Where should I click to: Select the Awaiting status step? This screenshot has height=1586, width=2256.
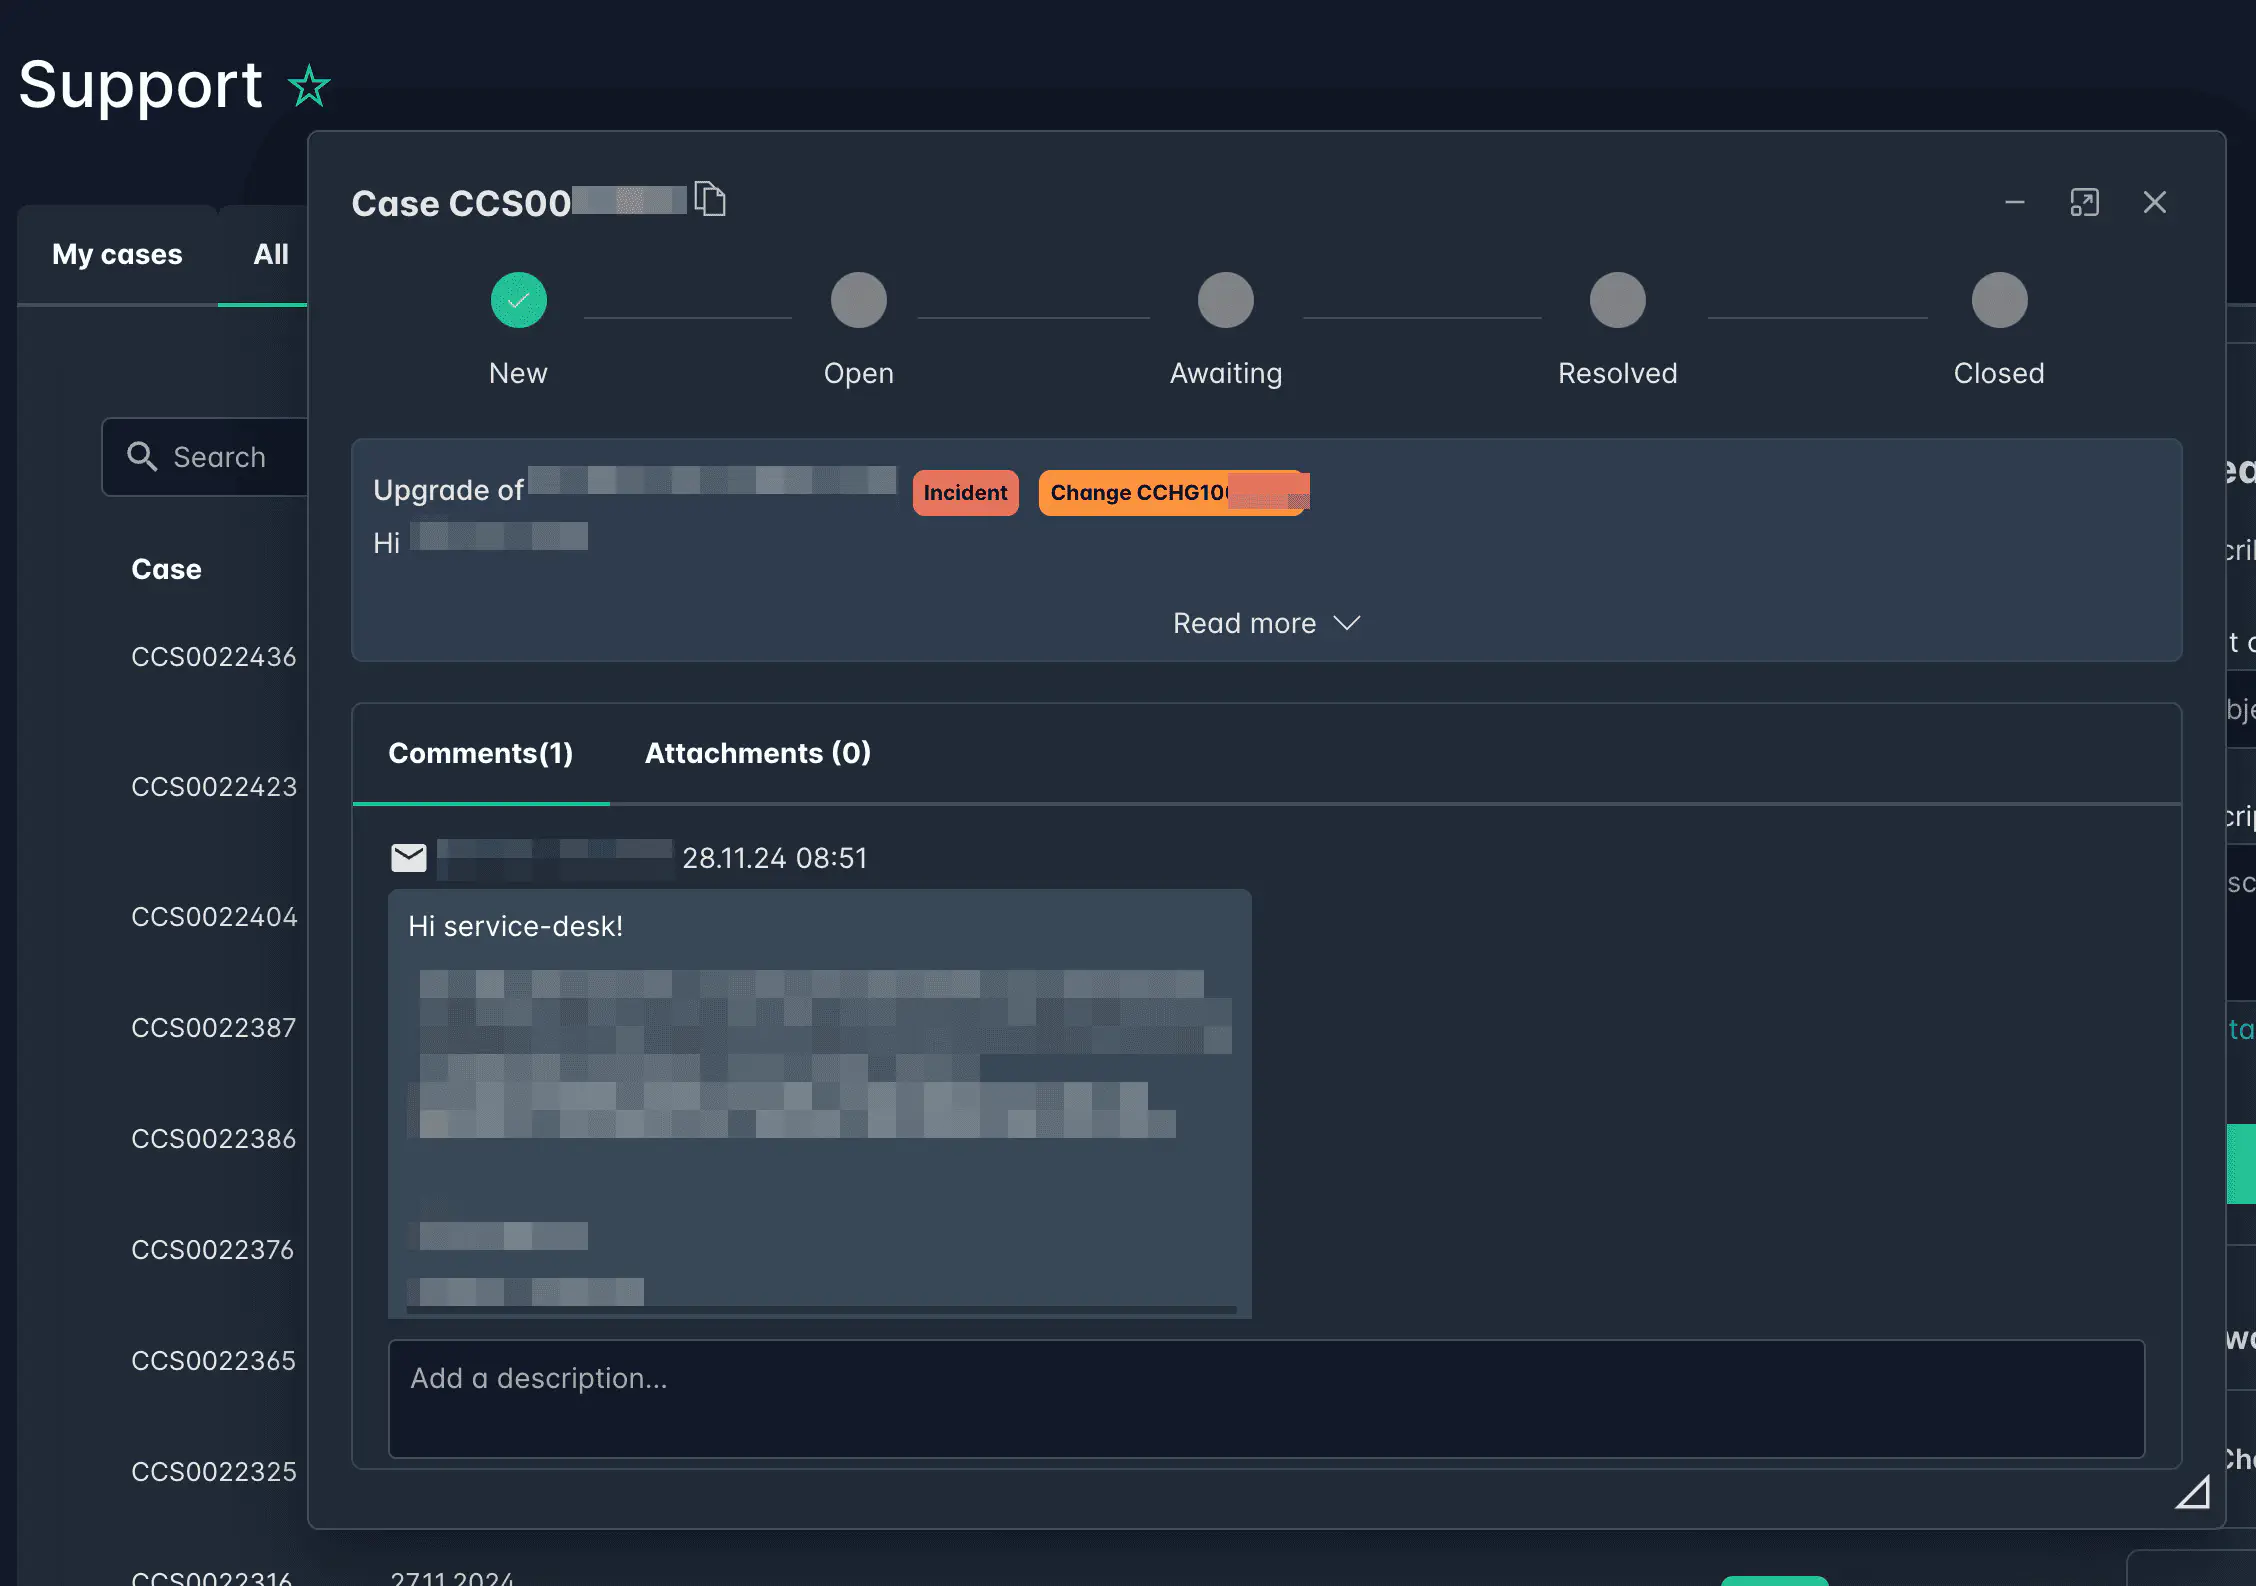(1225, 301)
